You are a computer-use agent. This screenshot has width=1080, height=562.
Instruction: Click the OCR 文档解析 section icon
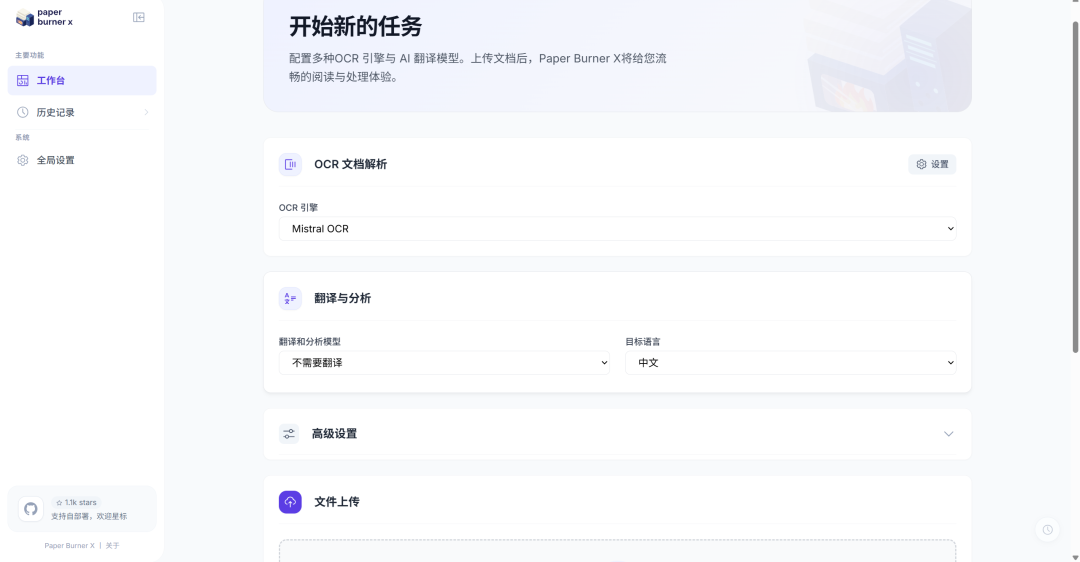290,165
